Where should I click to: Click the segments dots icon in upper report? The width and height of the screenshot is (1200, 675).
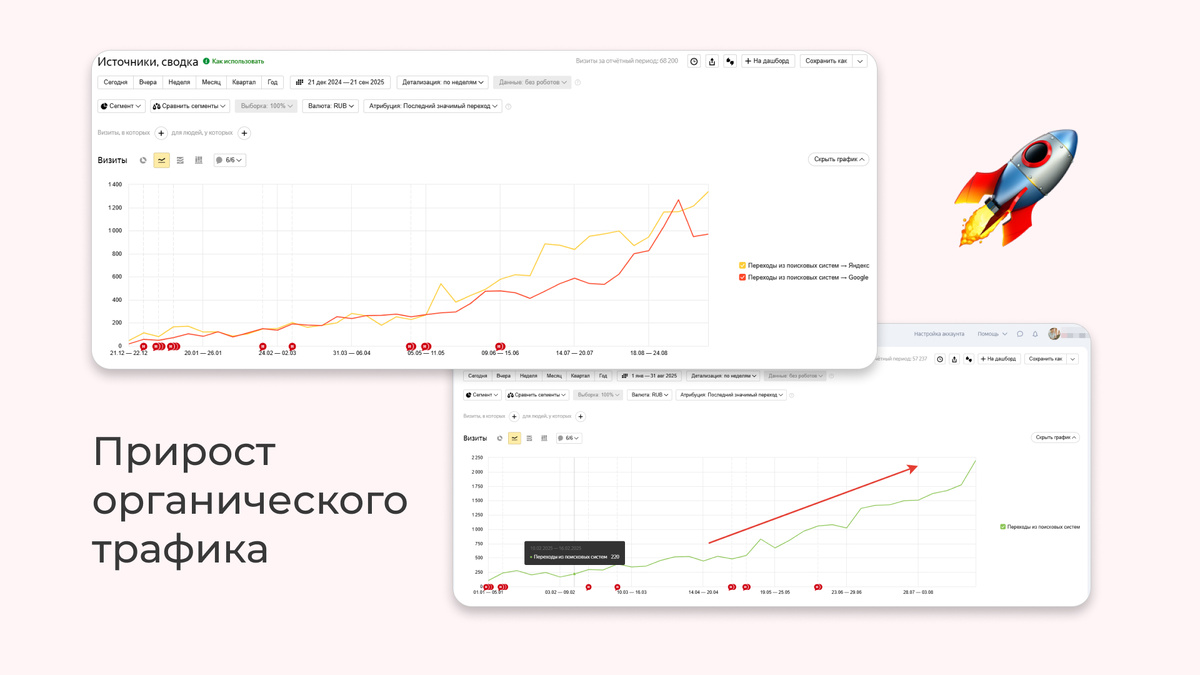730,61
